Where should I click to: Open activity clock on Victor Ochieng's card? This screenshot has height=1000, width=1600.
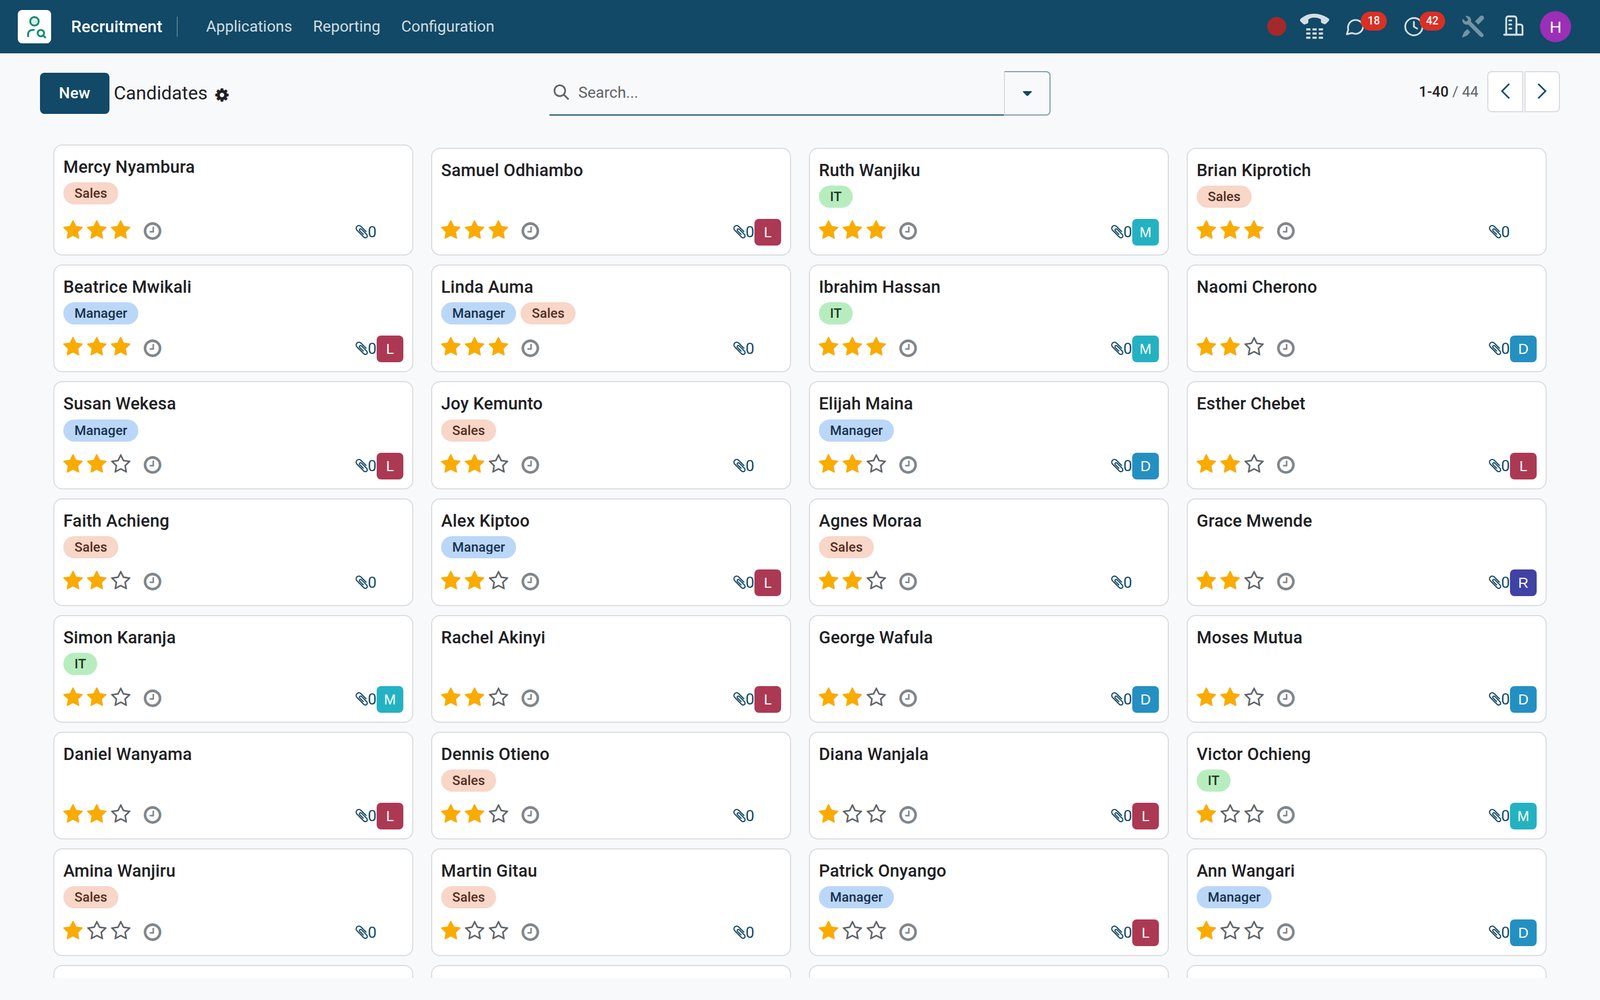[x=1286, y=815]
